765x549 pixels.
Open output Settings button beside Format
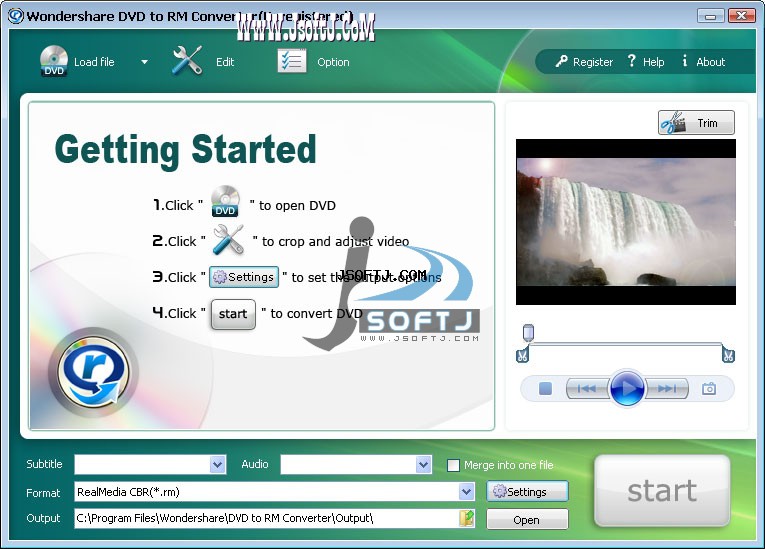527,491
